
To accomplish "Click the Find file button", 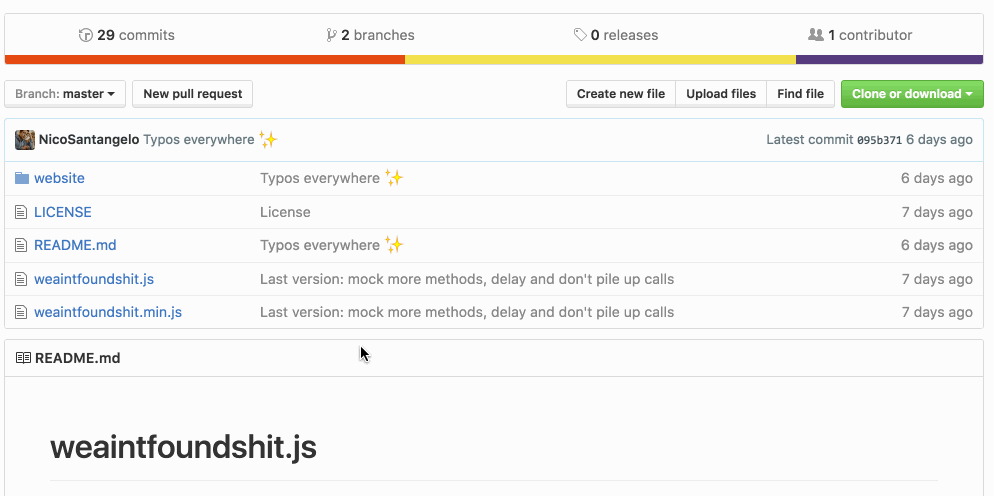I will 800,94.
